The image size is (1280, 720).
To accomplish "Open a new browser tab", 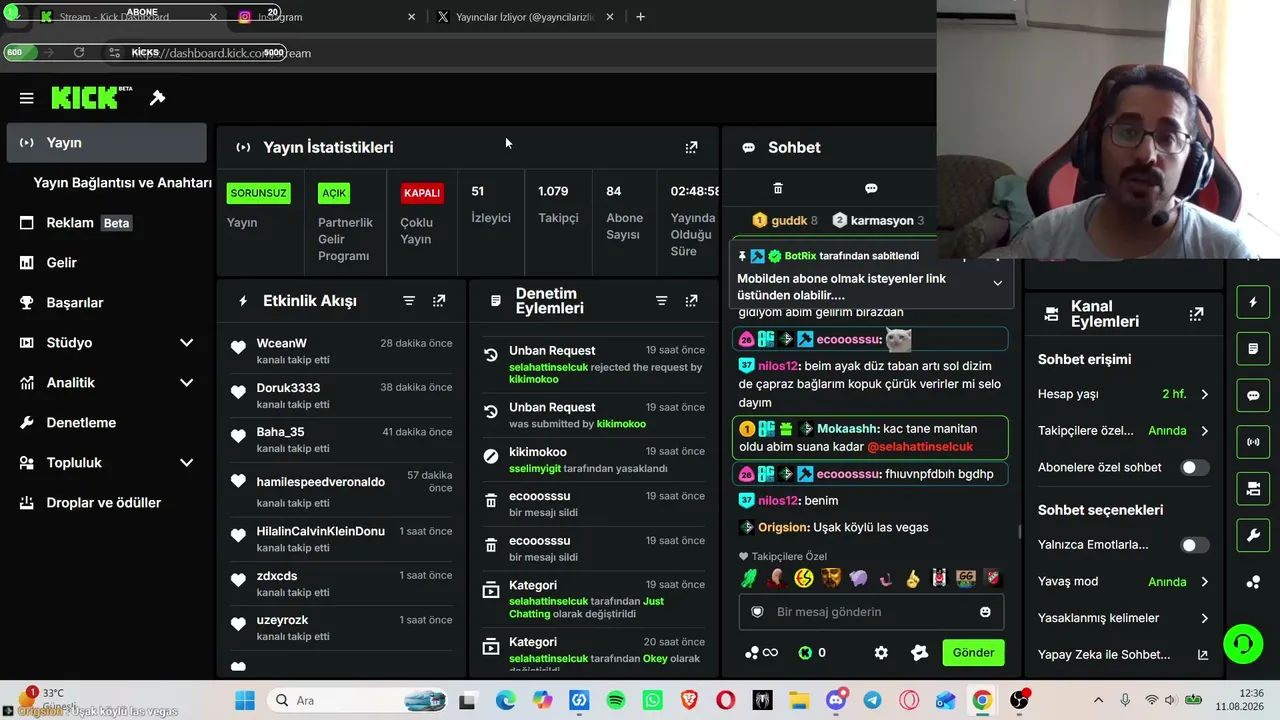I will (640, 17).
